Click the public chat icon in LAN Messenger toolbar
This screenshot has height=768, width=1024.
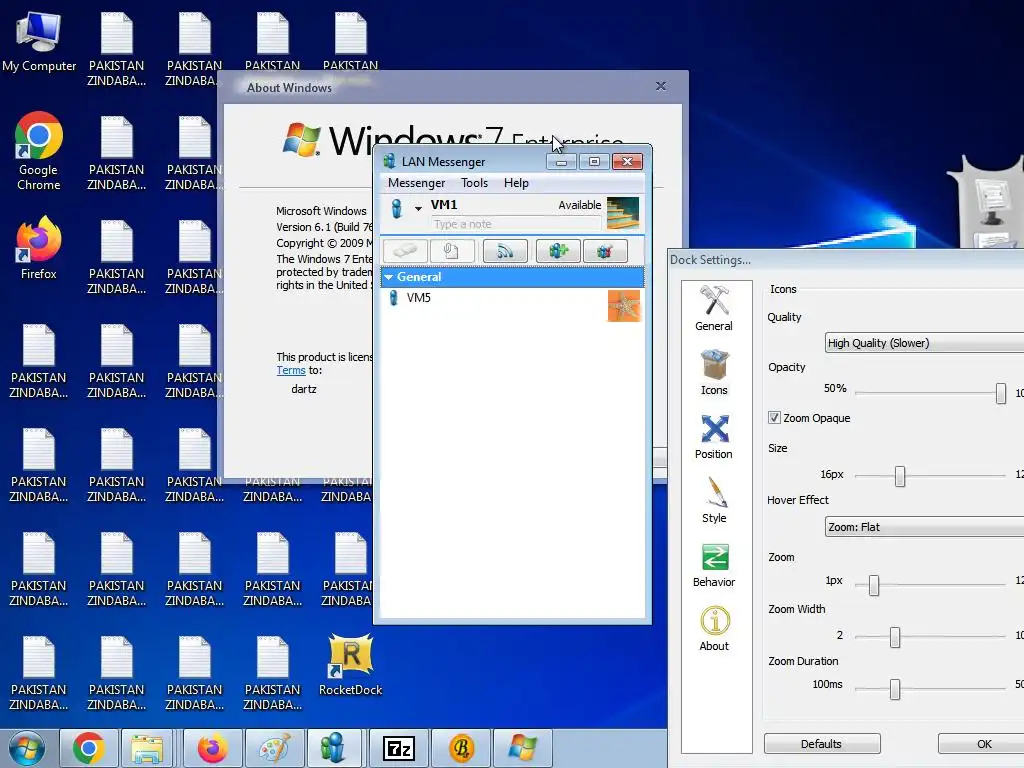tap(605, 251)
